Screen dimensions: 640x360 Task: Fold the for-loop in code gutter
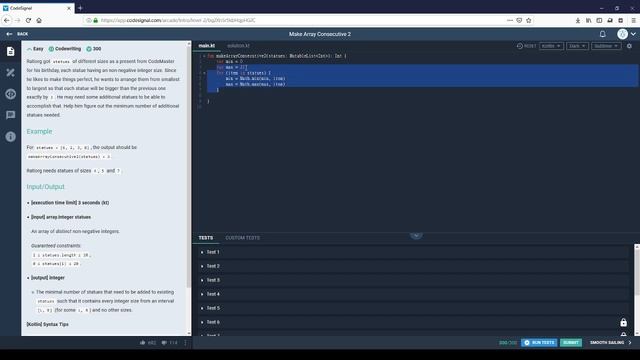pyautogui.click(x=204, y=73)
